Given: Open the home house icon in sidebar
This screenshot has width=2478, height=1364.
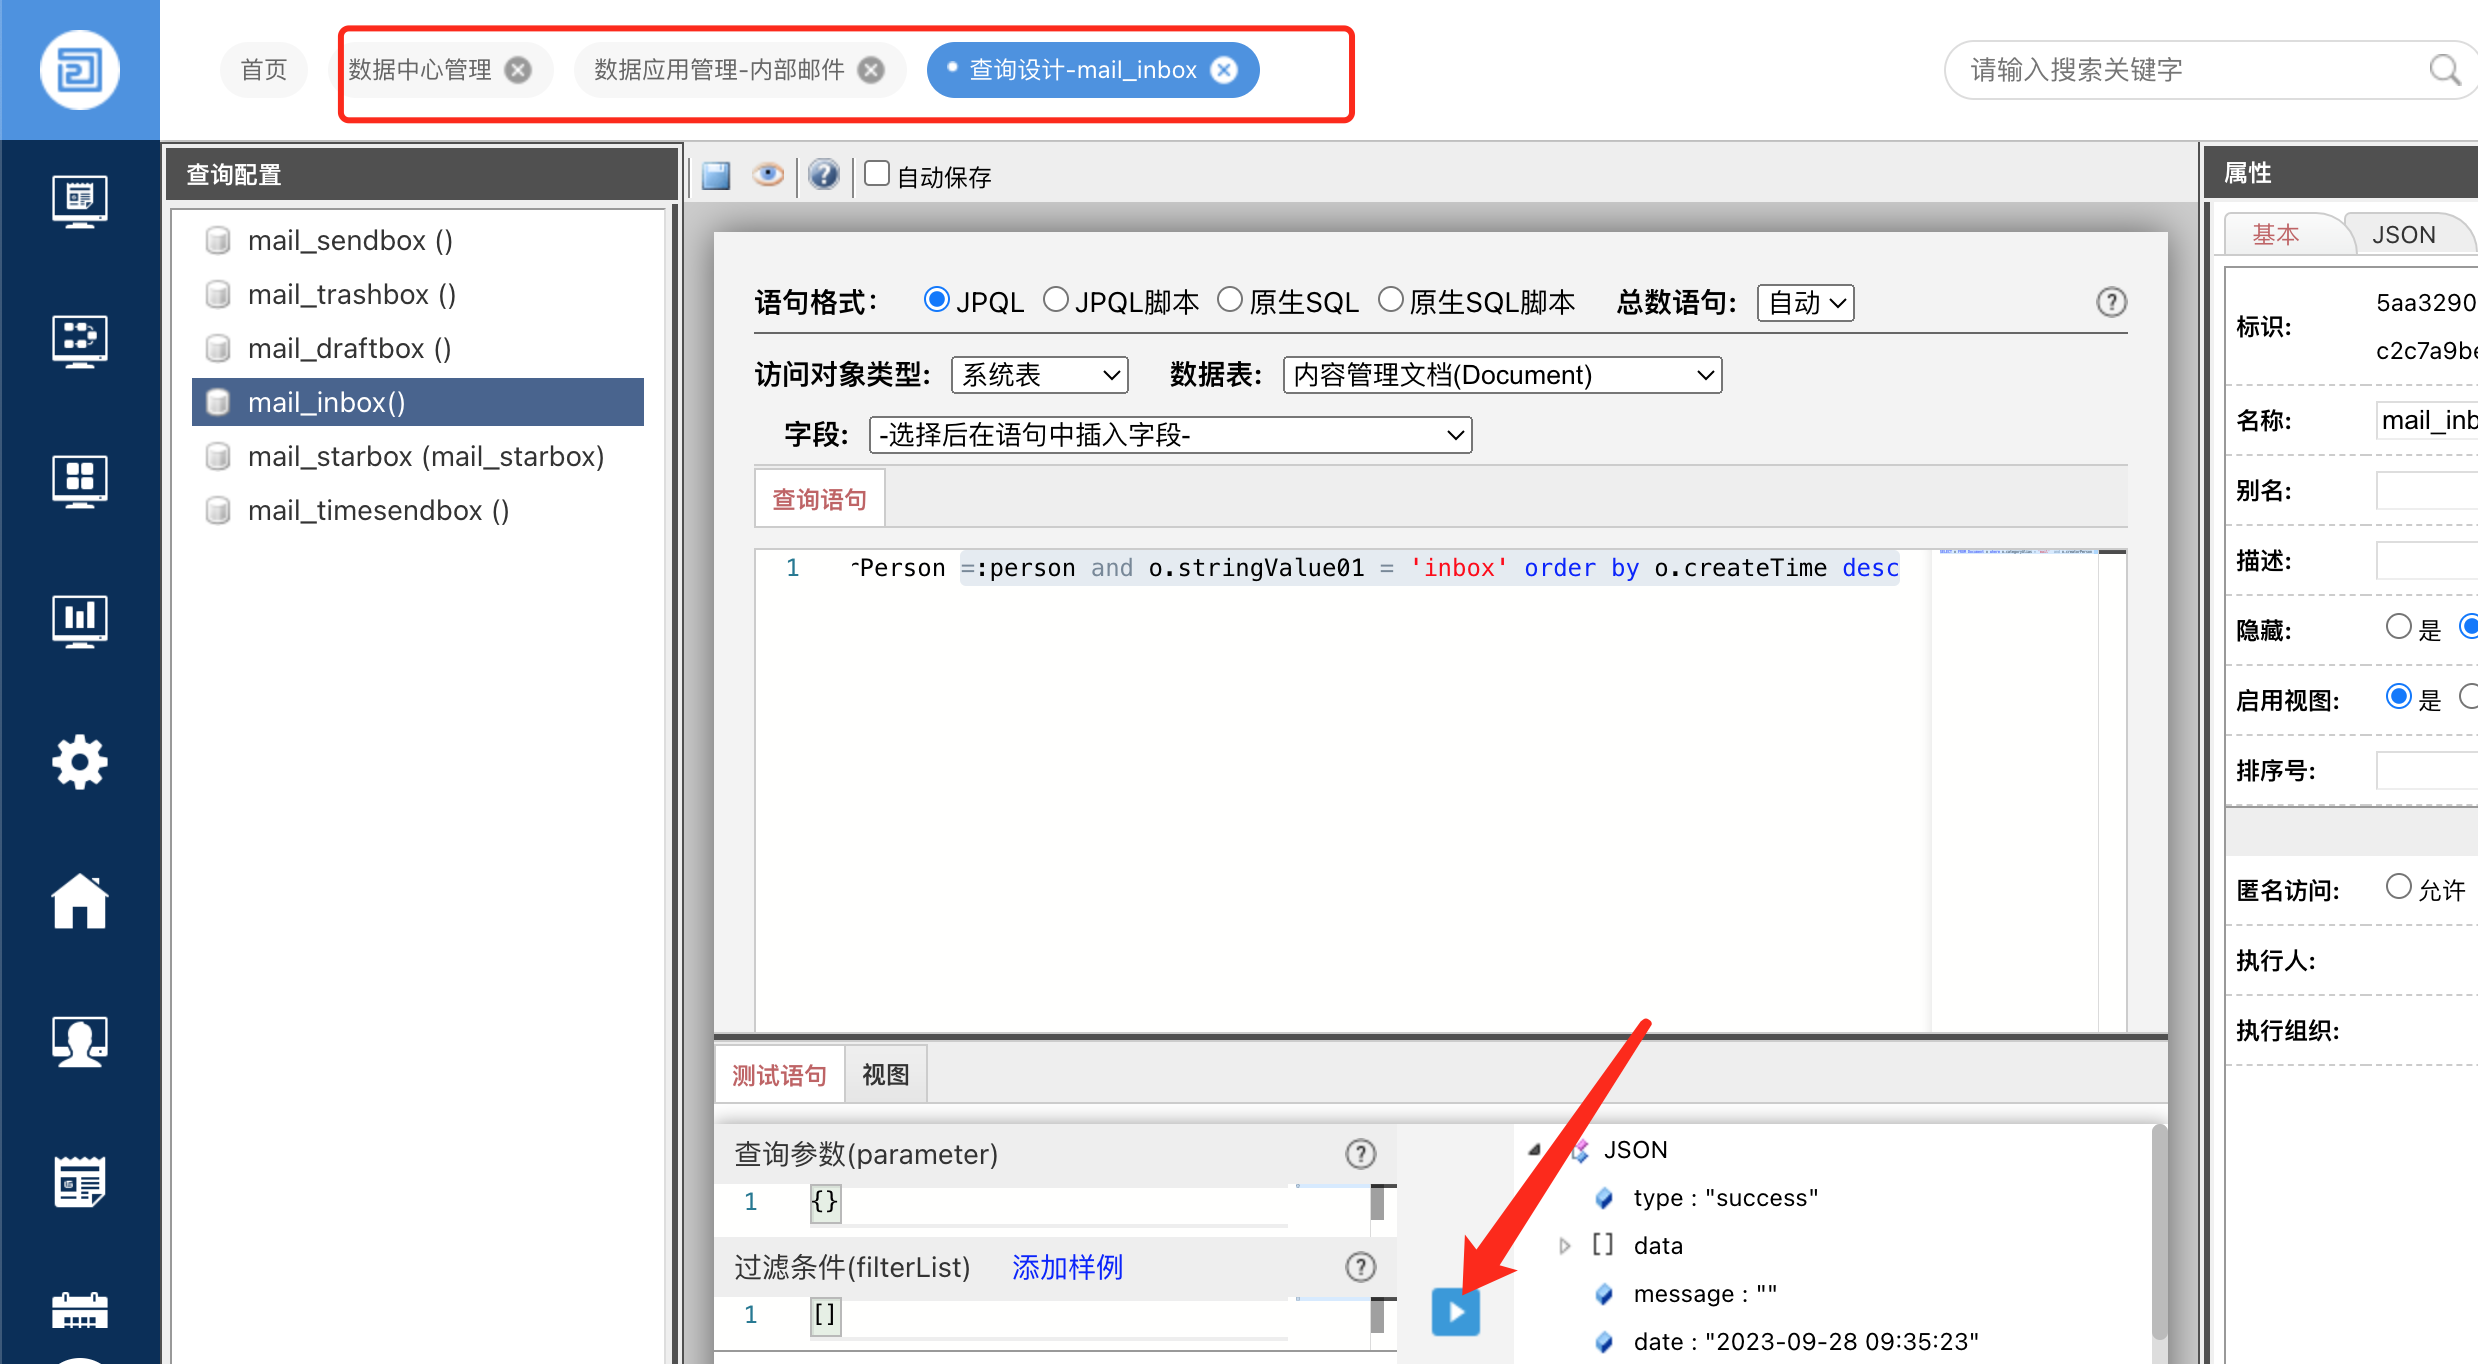Looking at the screenshot, I should (80, 901).
